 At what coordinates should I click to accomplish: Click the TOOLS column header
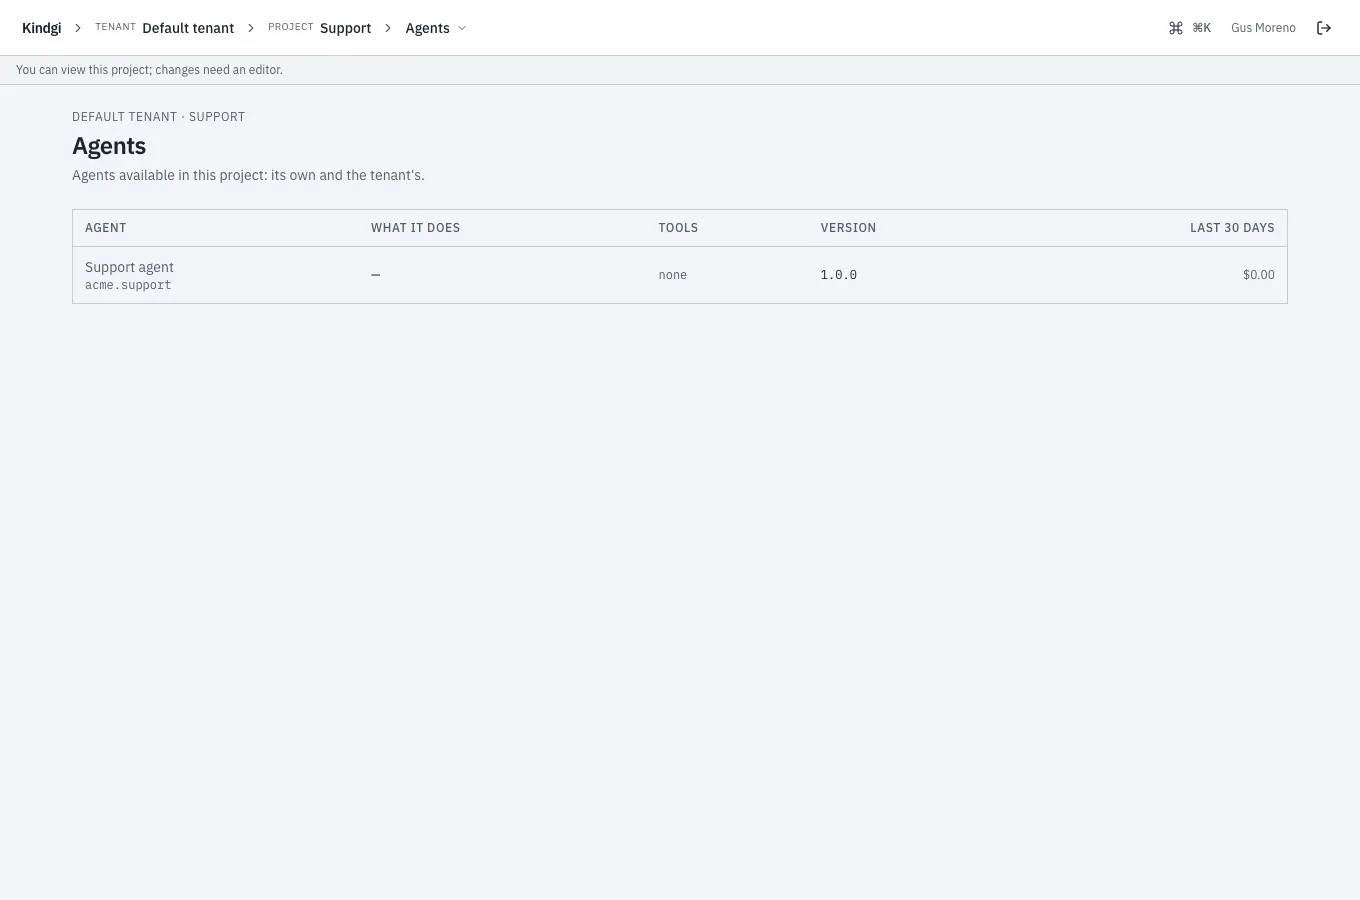[678, 228]
